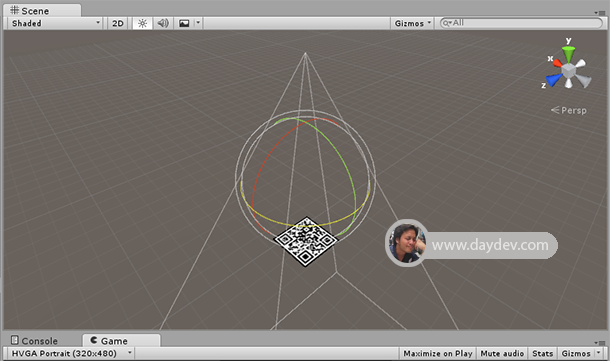This screenshot has height=361, width=610.
Task: Click the lower-right gray gizmo cone
Action: (x=584, y=81)
